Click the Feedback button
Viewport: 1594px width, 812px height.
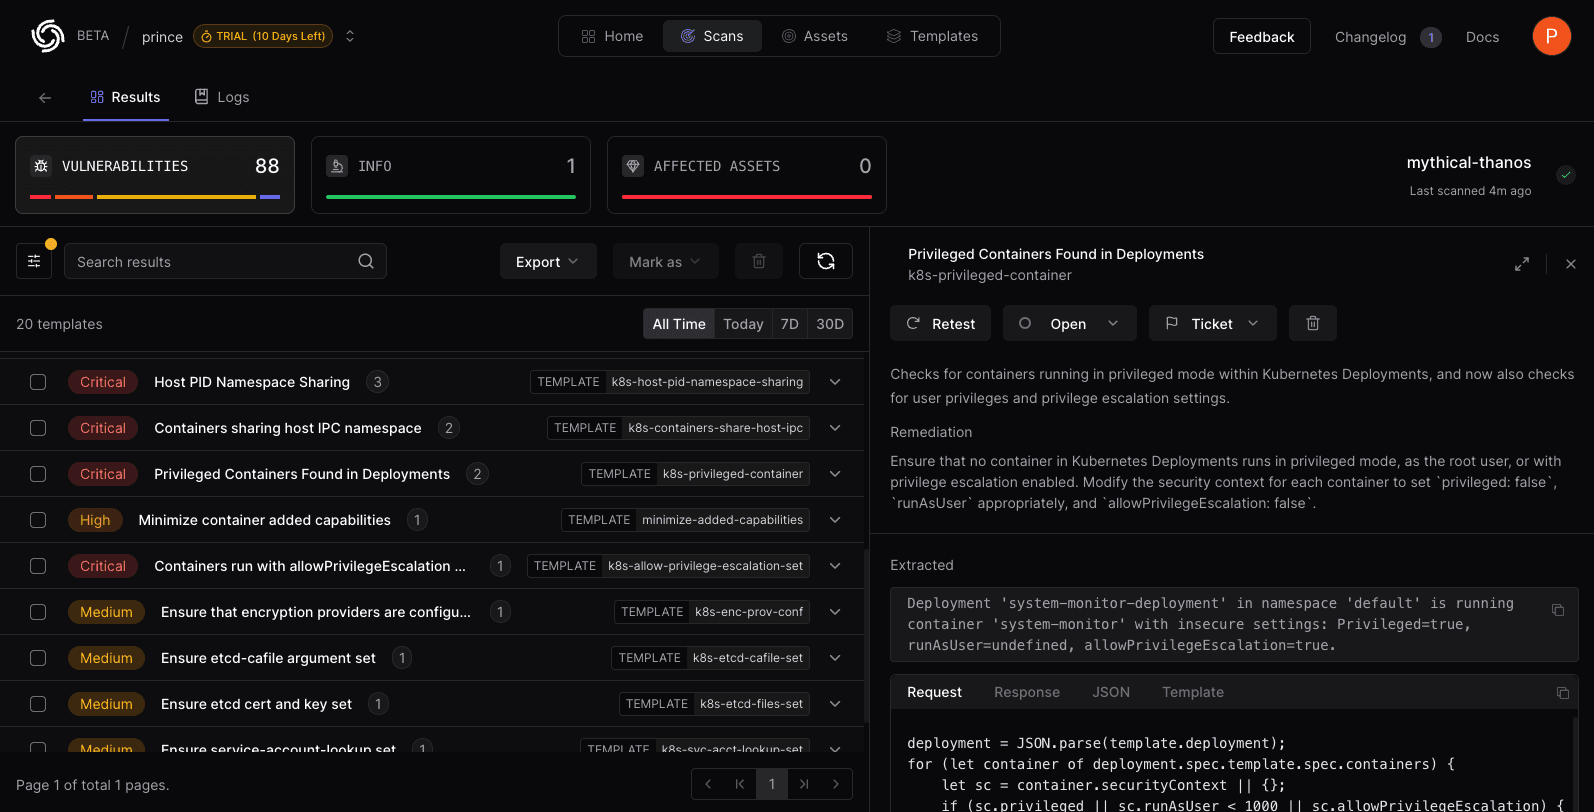click(x=1261, y=37)
